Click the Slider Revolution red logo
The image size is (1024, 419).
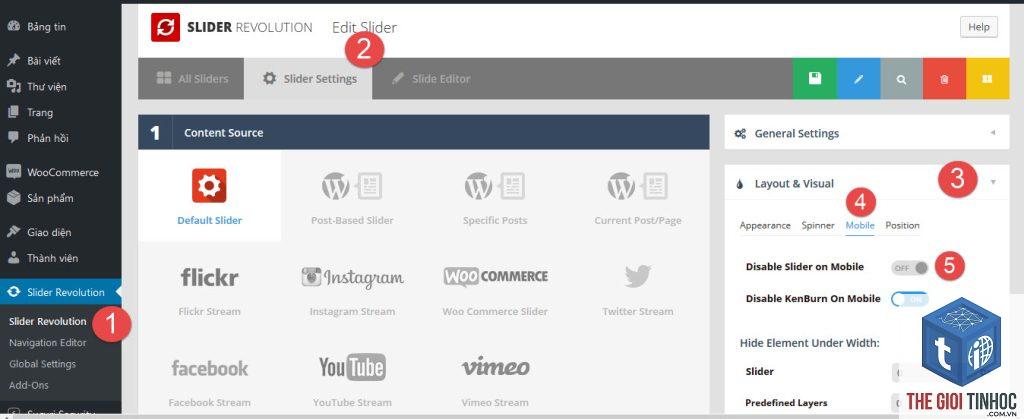(x=165, y=27)
